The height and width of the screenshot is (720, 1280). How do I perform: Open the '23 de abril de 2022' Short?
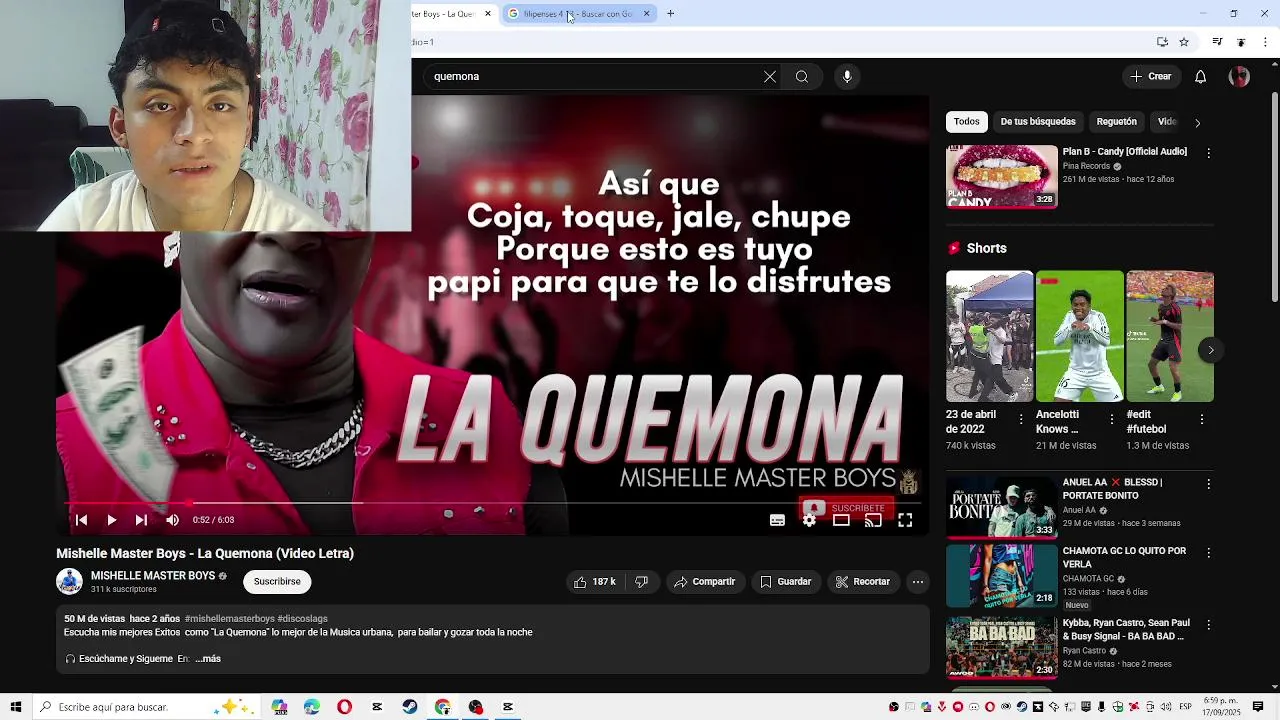(990, 336)
